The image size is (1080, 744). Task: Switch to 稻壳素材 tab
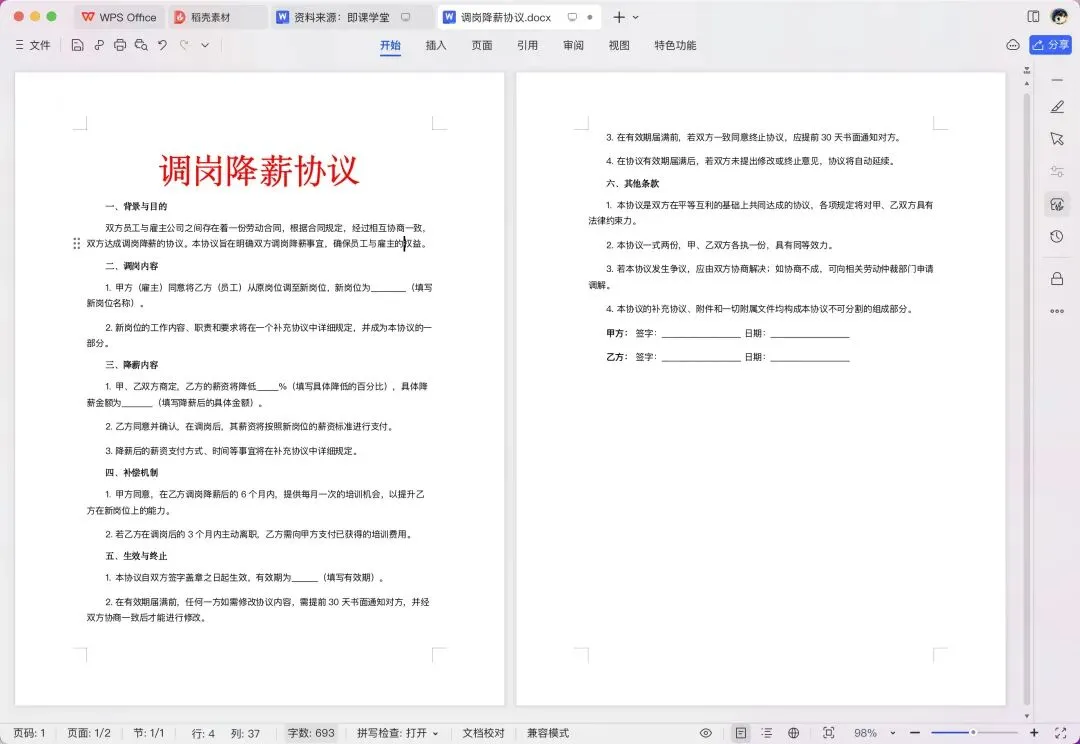pos(217,17)
